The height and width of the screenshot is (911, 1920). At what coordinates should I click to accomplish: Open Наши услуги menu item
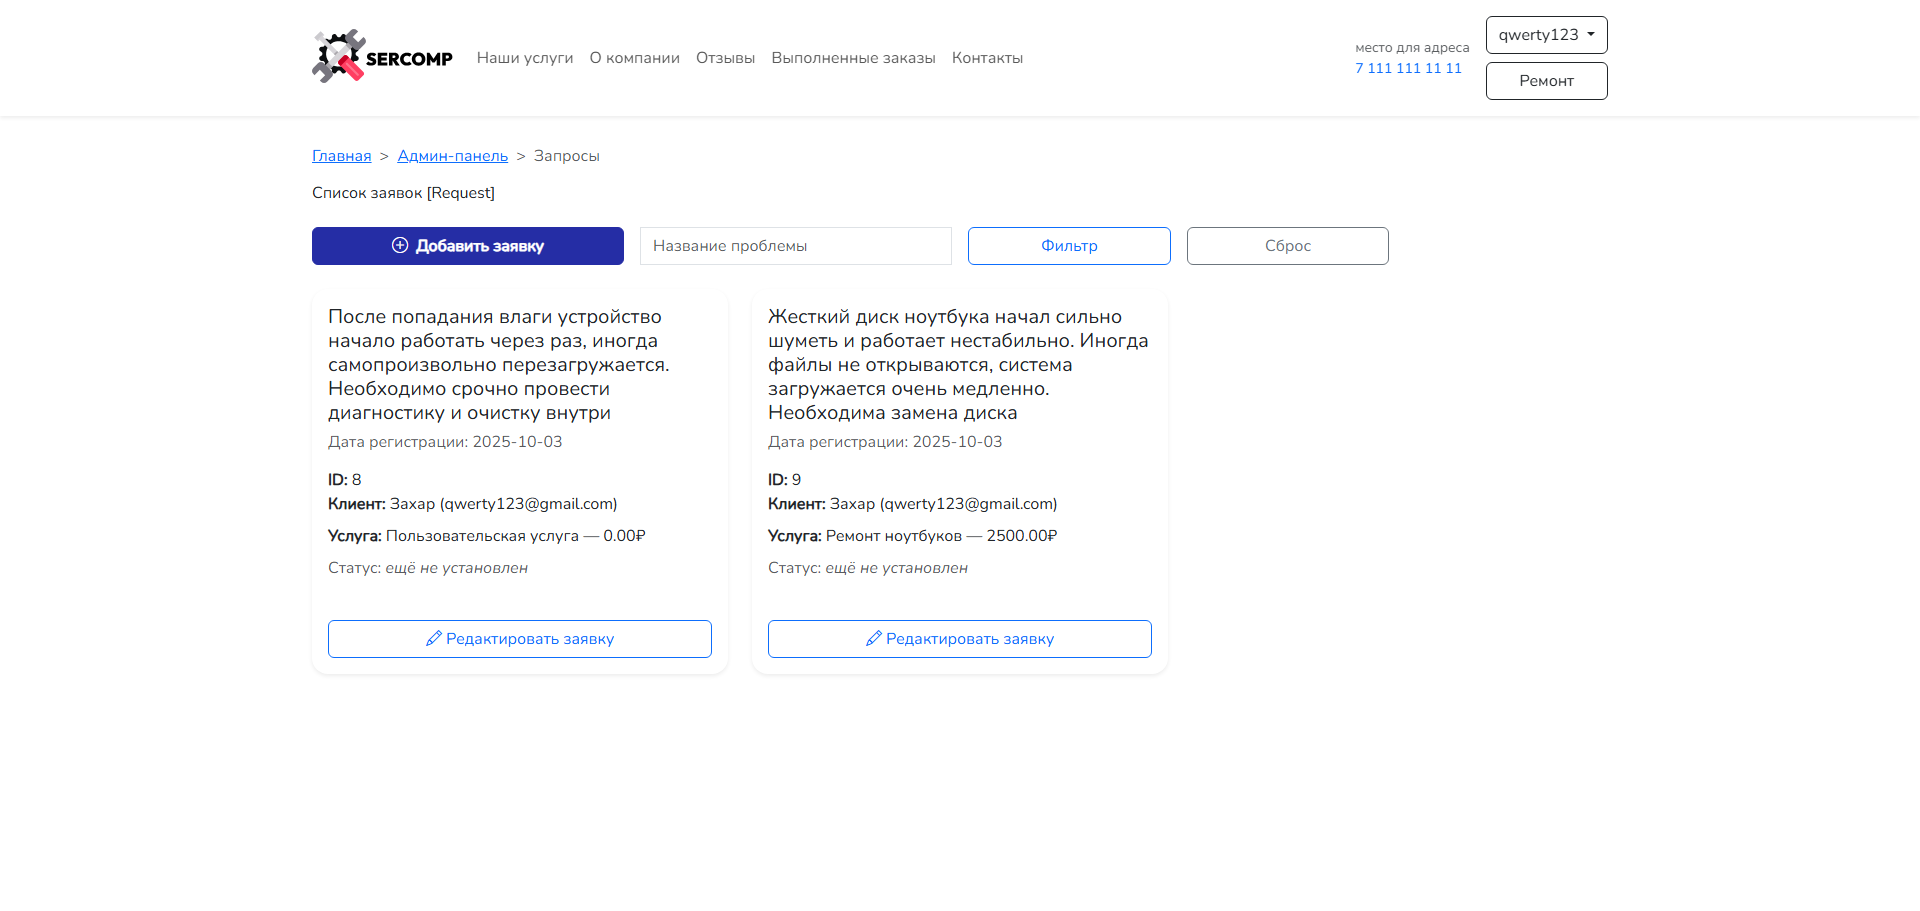tap(525, 58)
